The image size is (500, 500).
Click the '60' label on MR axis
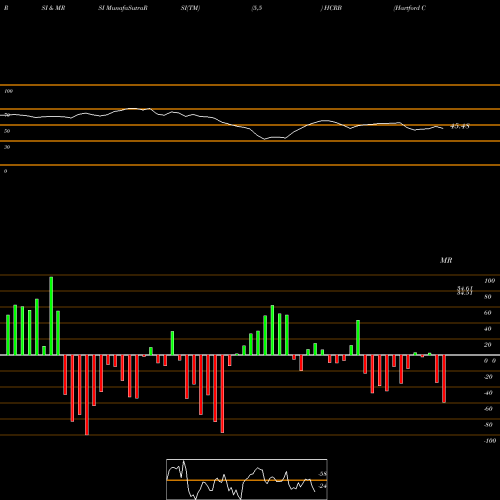[x=487, y=313]
